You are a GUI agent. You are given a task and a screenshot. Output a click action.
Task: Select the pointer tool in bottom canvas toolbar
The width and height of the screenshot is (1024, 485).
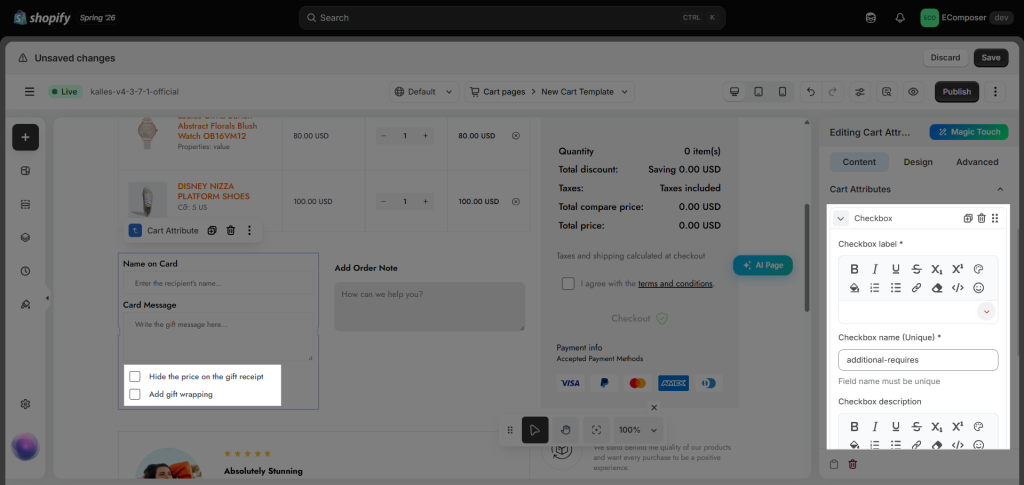point(535,430)
